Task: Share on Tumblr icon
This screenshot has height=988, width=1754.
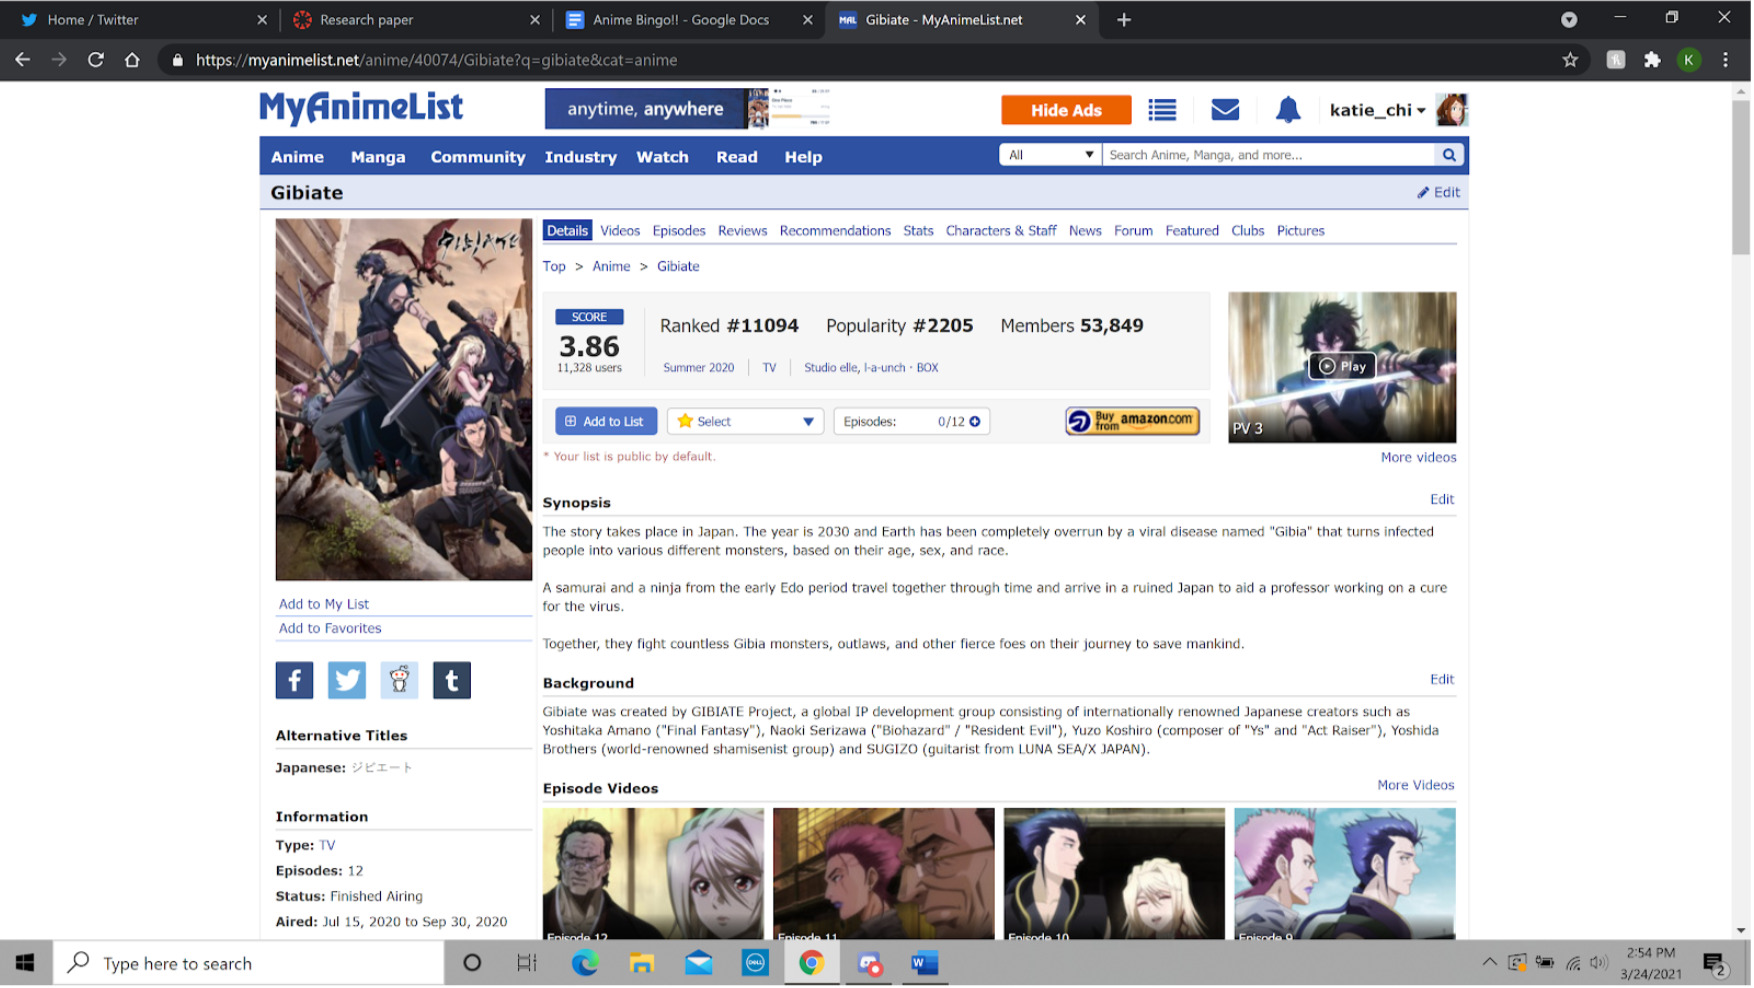Action: (452, 682)
